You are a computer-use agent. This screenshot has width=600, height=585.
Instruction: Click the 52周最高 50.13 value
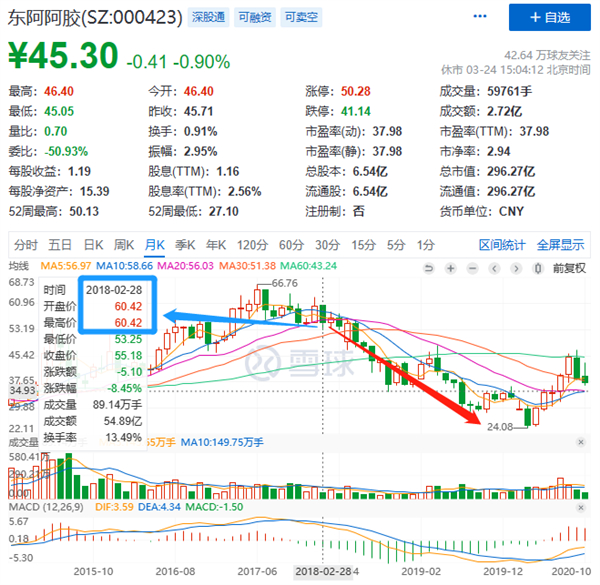(x=84, y=211)
